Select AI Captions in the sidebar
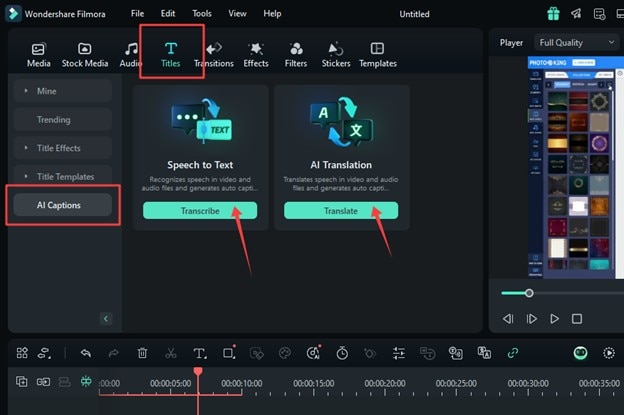 click(62, 205)
